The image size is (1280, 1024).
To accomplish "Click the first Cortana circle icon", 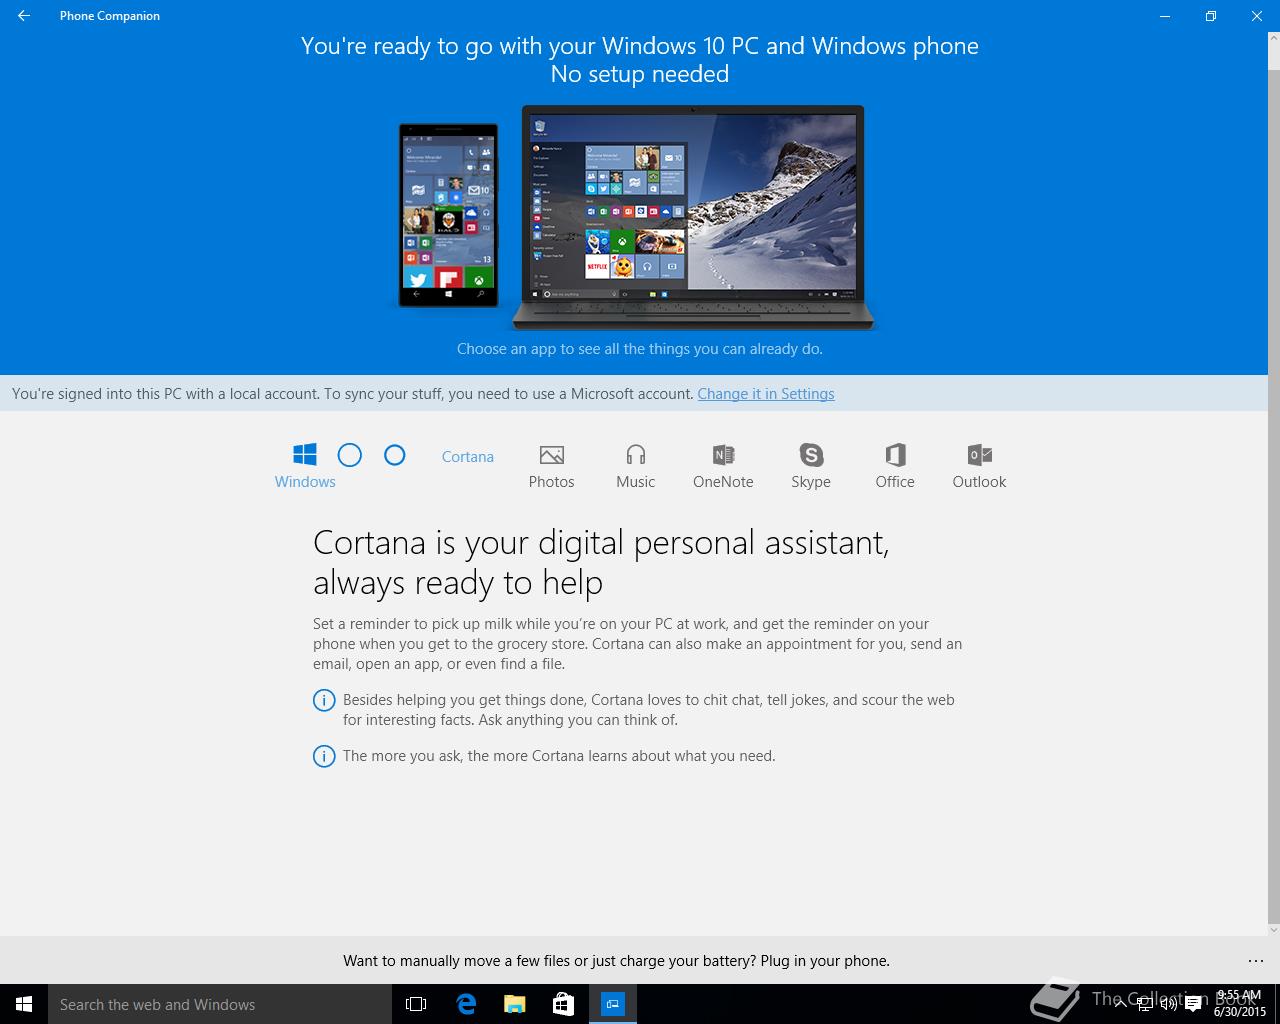I will click(350, 456).
